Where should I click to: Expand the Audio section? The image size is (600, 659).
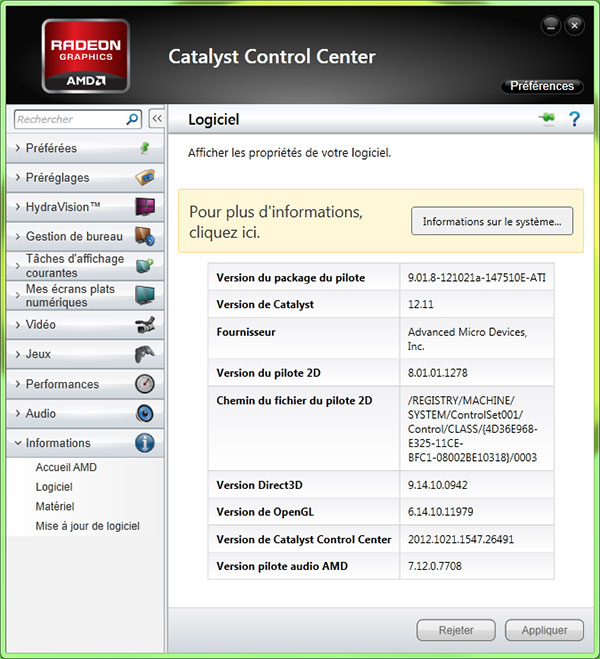[18, 414]
